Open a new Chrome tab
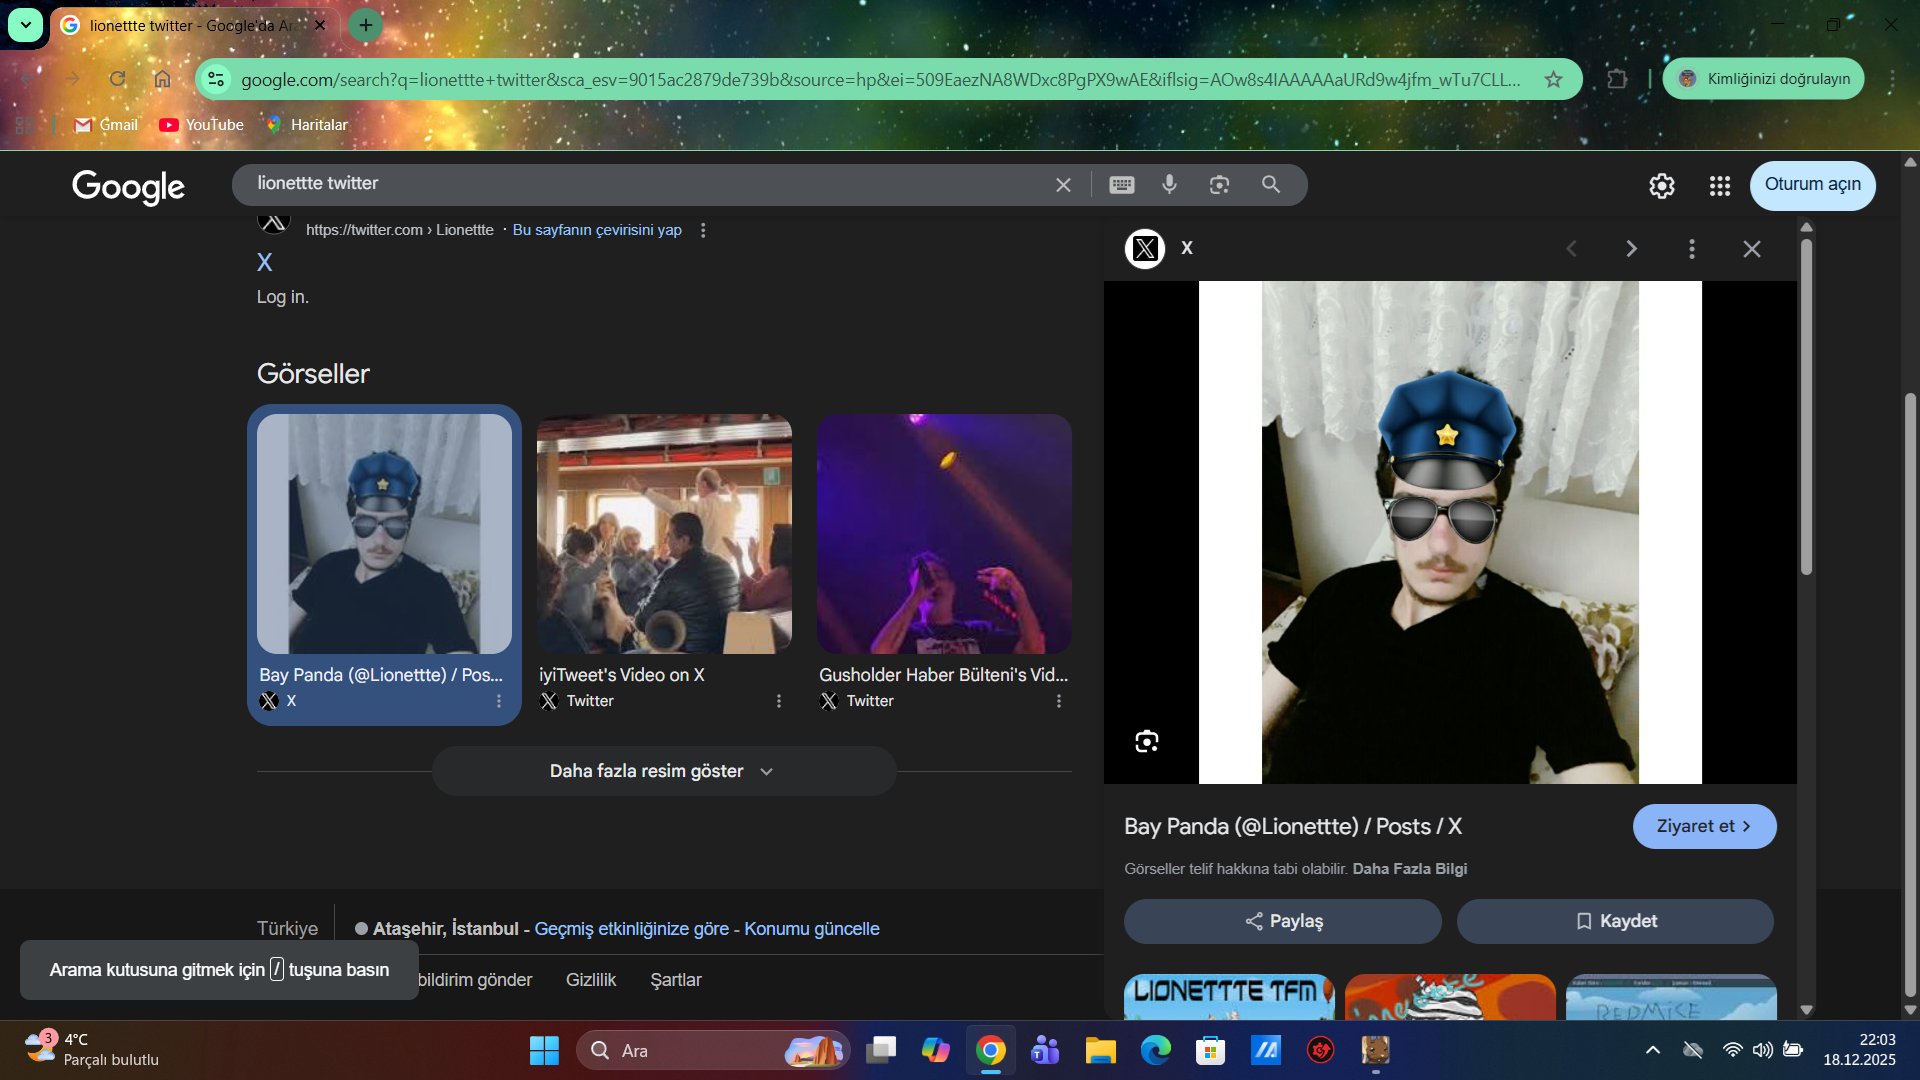 click(x=366, y=25)
